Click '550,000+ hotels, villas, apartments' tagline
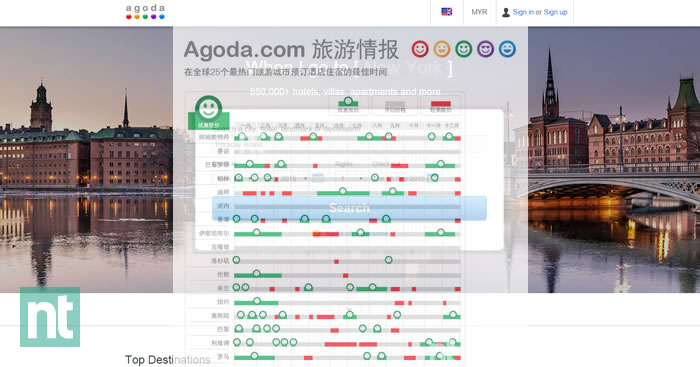 tap(345, 92)
